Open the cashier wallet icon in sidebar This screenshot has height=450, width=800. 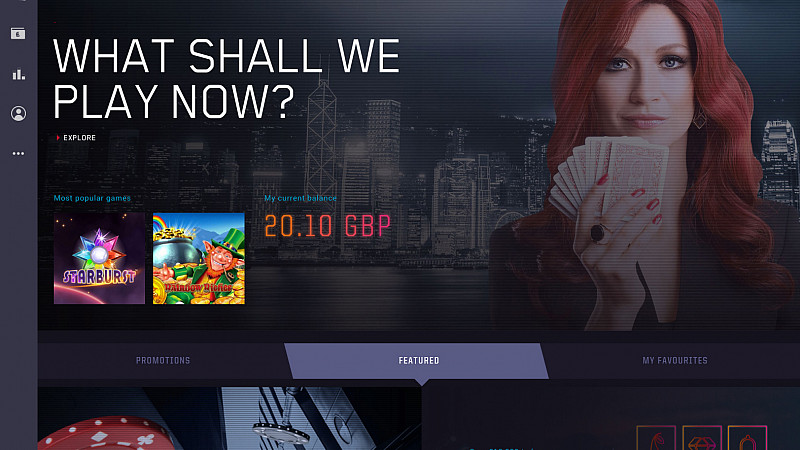18,34
